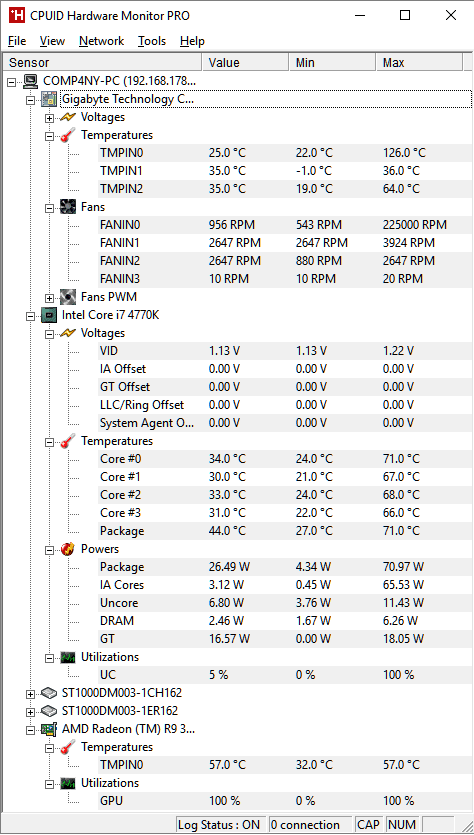Open the Network menu

coord(101,41)
